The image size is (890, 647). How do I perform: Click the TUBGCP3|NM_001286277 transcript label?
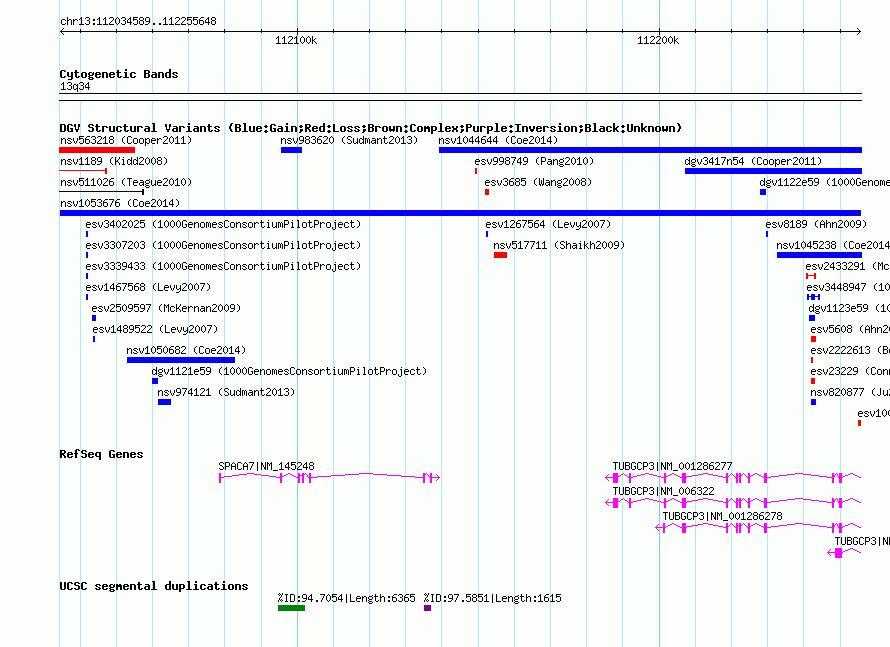click(672, 466)
